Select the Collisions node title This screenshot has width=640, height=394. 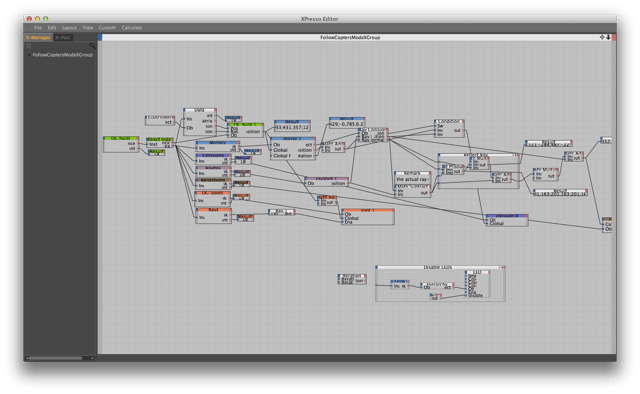pyautogui.click(x=213, y=156)
